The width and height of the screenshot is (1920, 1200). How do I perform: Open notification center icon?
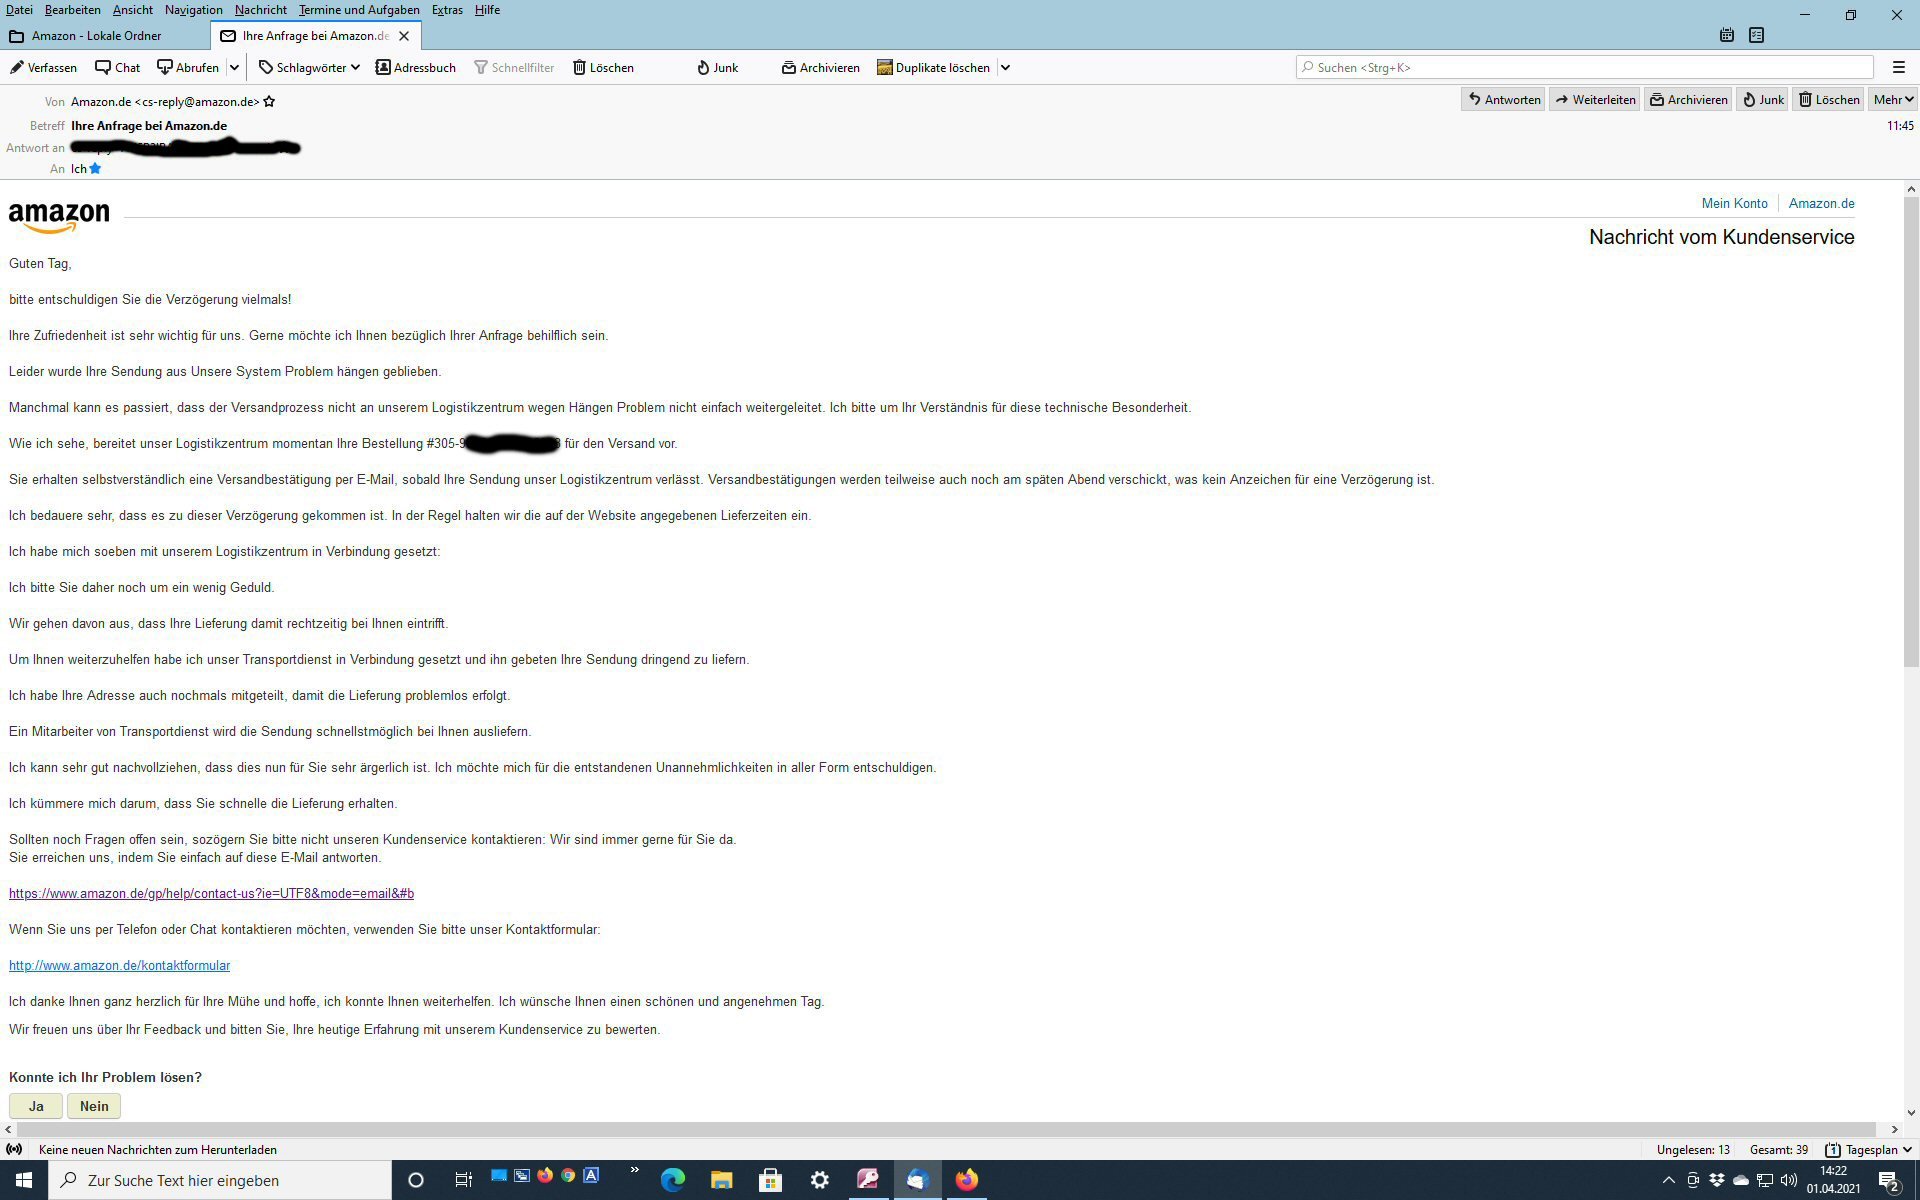click(x=1889, y=1180)
